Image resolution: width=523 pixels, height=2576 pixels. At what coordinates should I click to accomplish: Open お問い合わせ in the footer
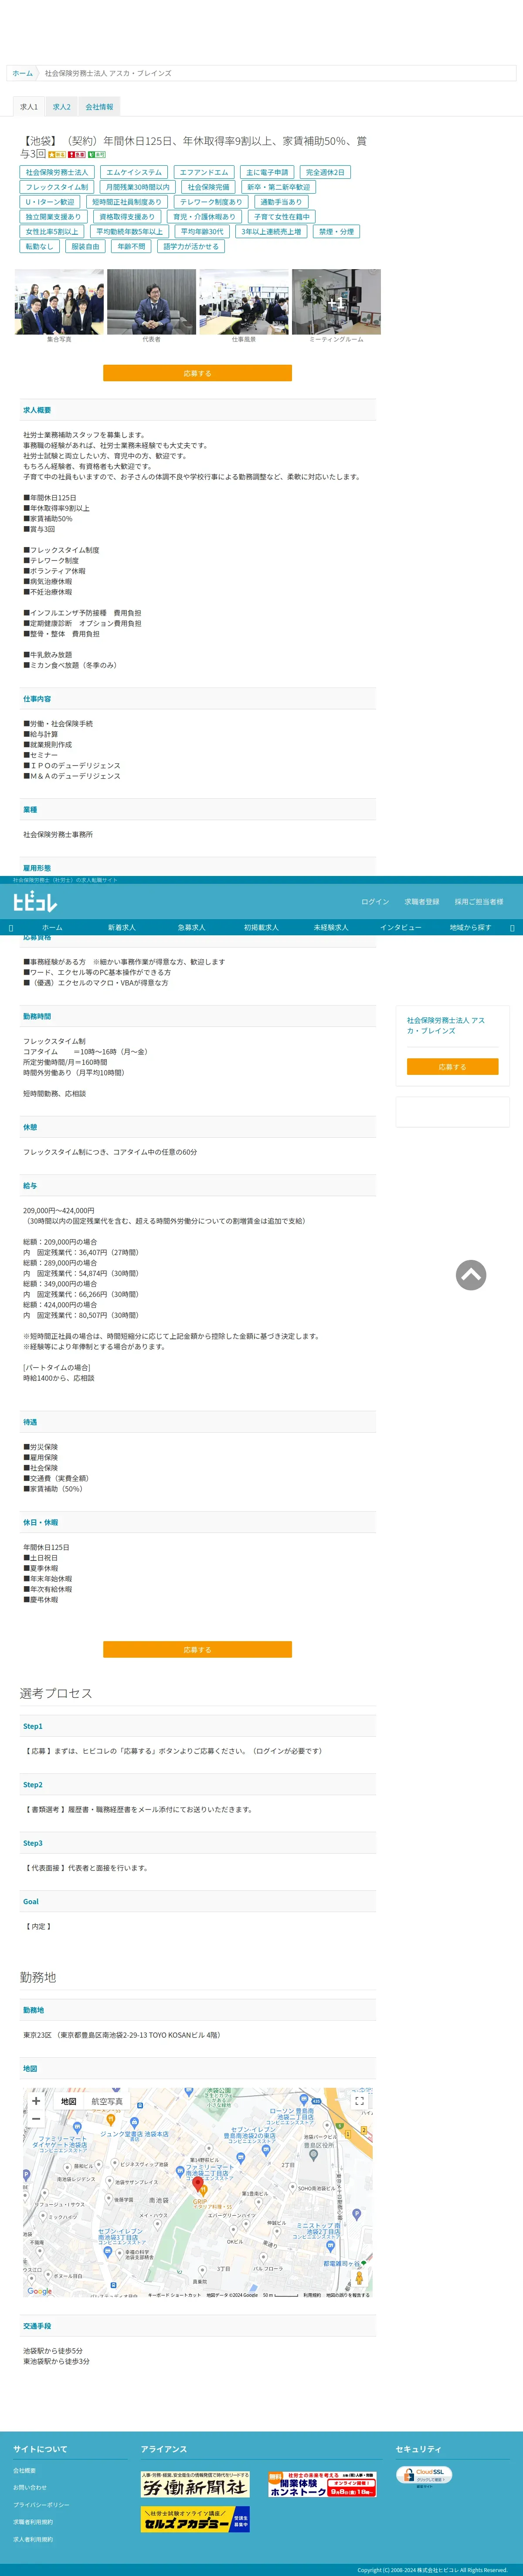(30, 2487)
